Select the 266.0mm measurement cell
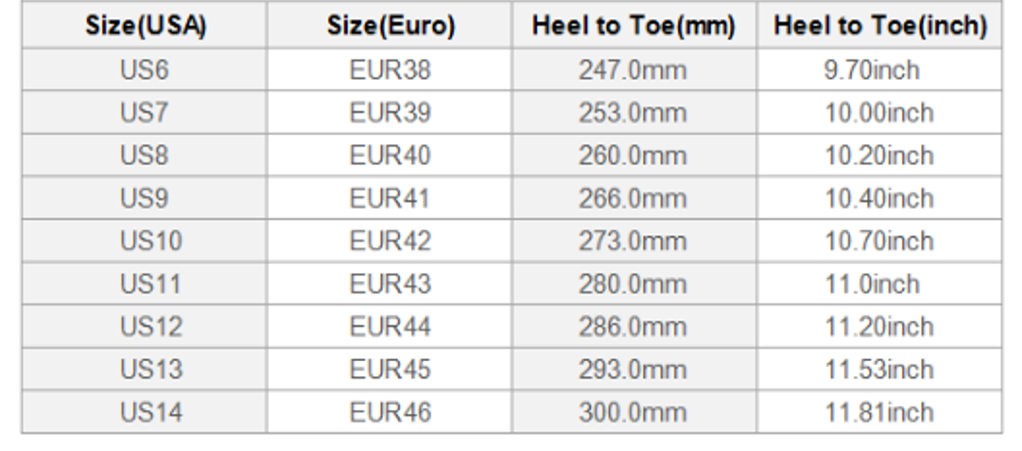Viewport: 1022px width, 451px height. click(633, 198)
